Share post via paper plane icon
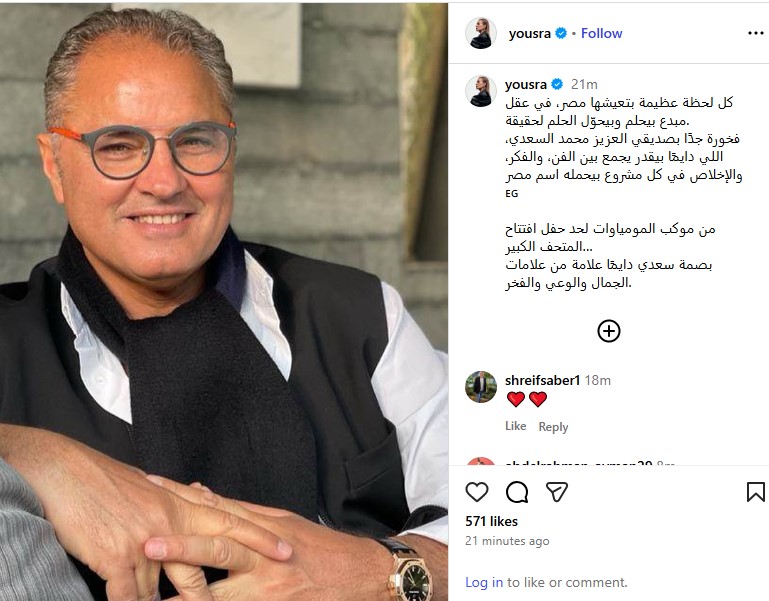Viewport: 769px width, 601px height. [x=557, y=492]
